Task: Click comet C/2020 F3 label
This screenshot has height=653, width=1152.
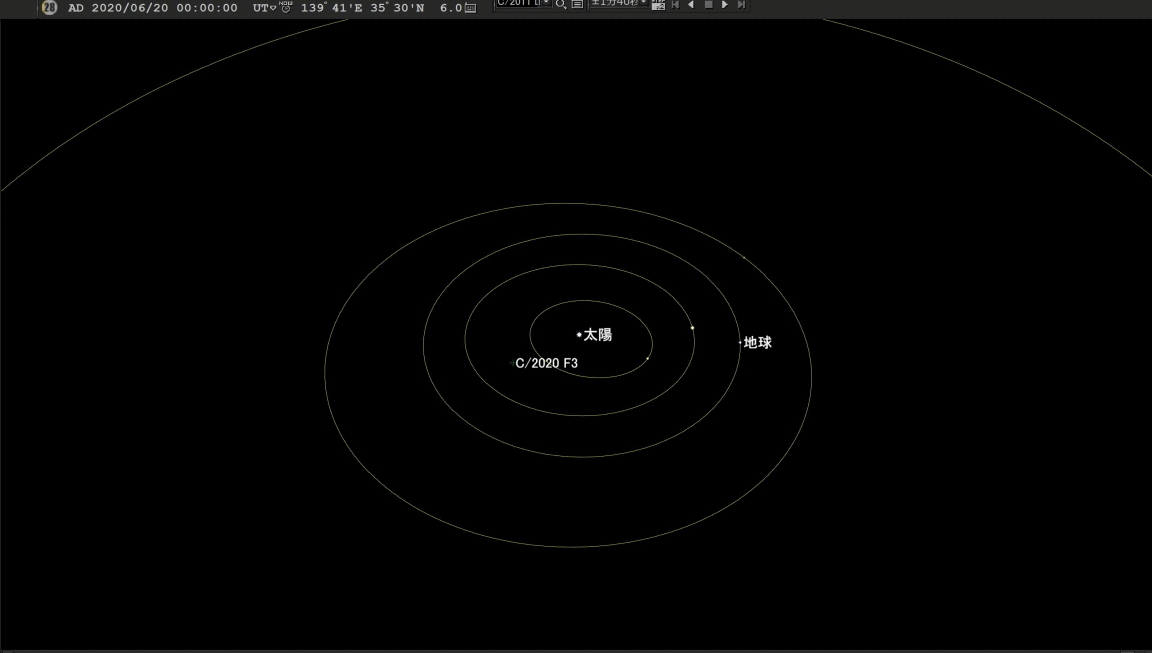Action: pos(547,364)
